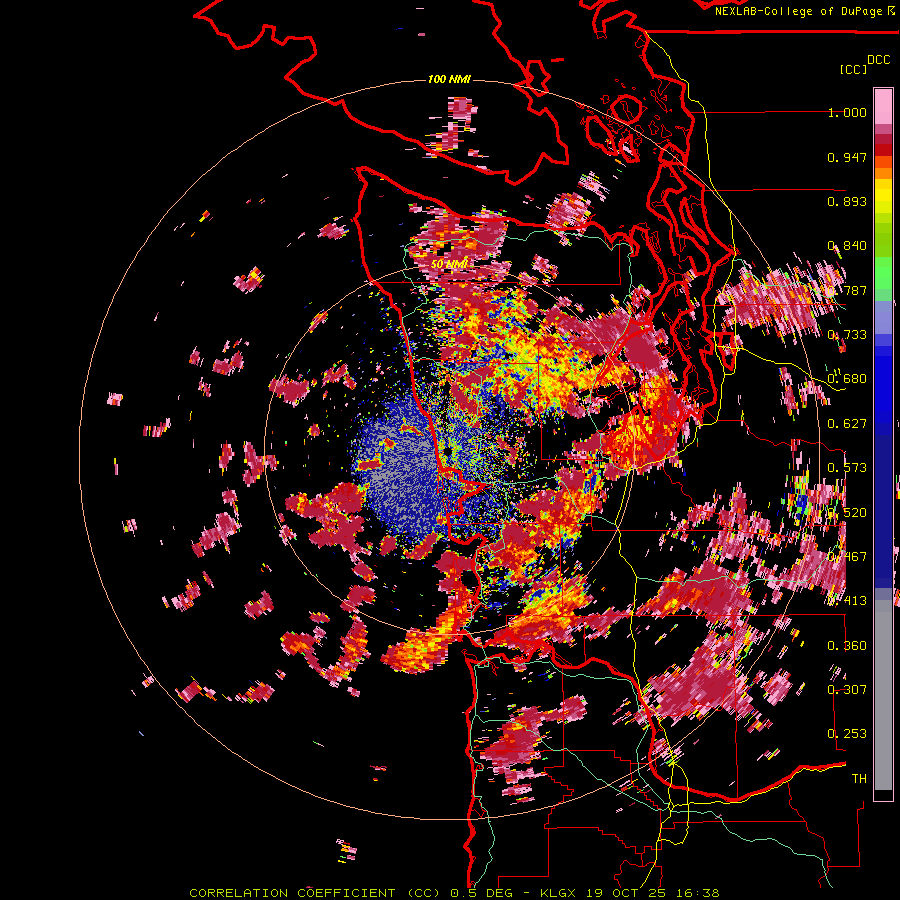Pick the light pink swatch atop color bar

point(883,106)
